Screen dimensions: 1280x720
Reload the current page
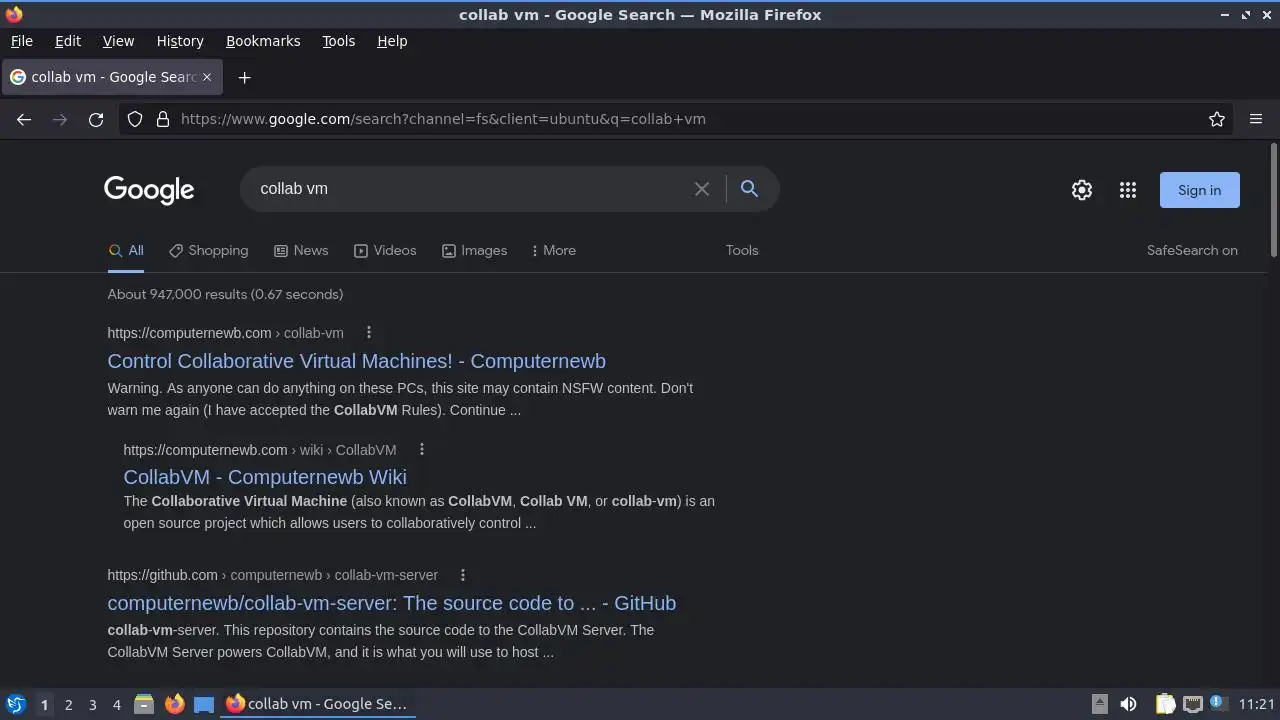coord(96,119)
